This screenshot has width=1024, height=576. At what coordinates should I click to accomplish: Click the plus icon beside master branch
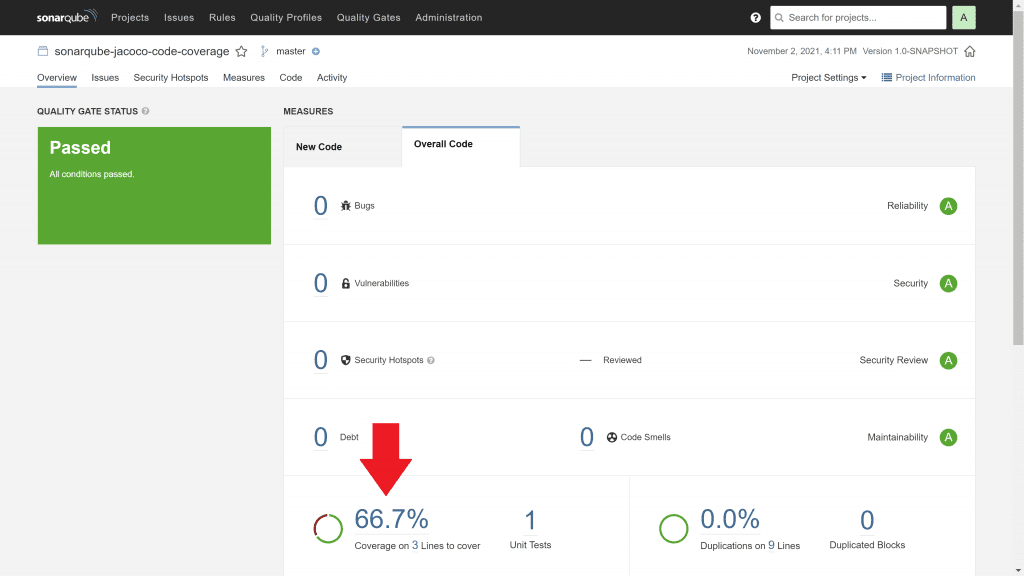pyautogui.click(x=316, y=51)
